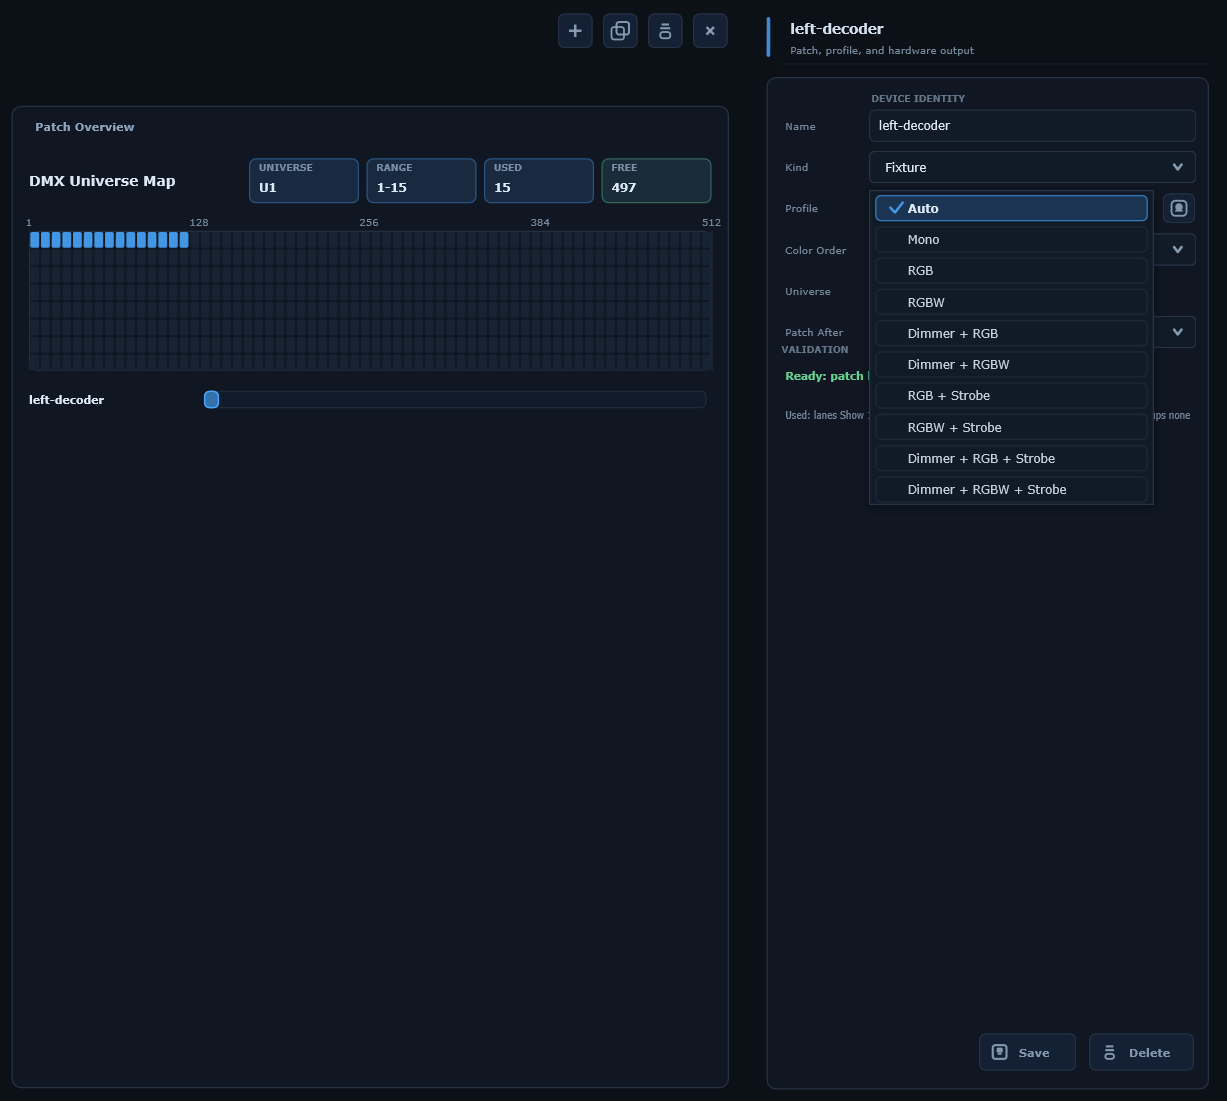
Task: Click the Delete button
Action: click(1141, 1052)
